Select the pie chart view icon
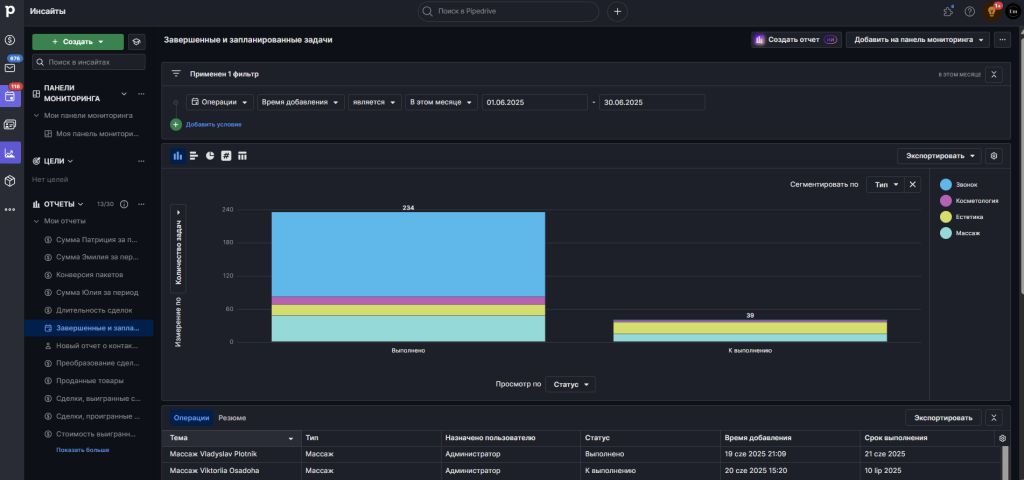Viewport: 1024px width, 480px height. (210, 155)
